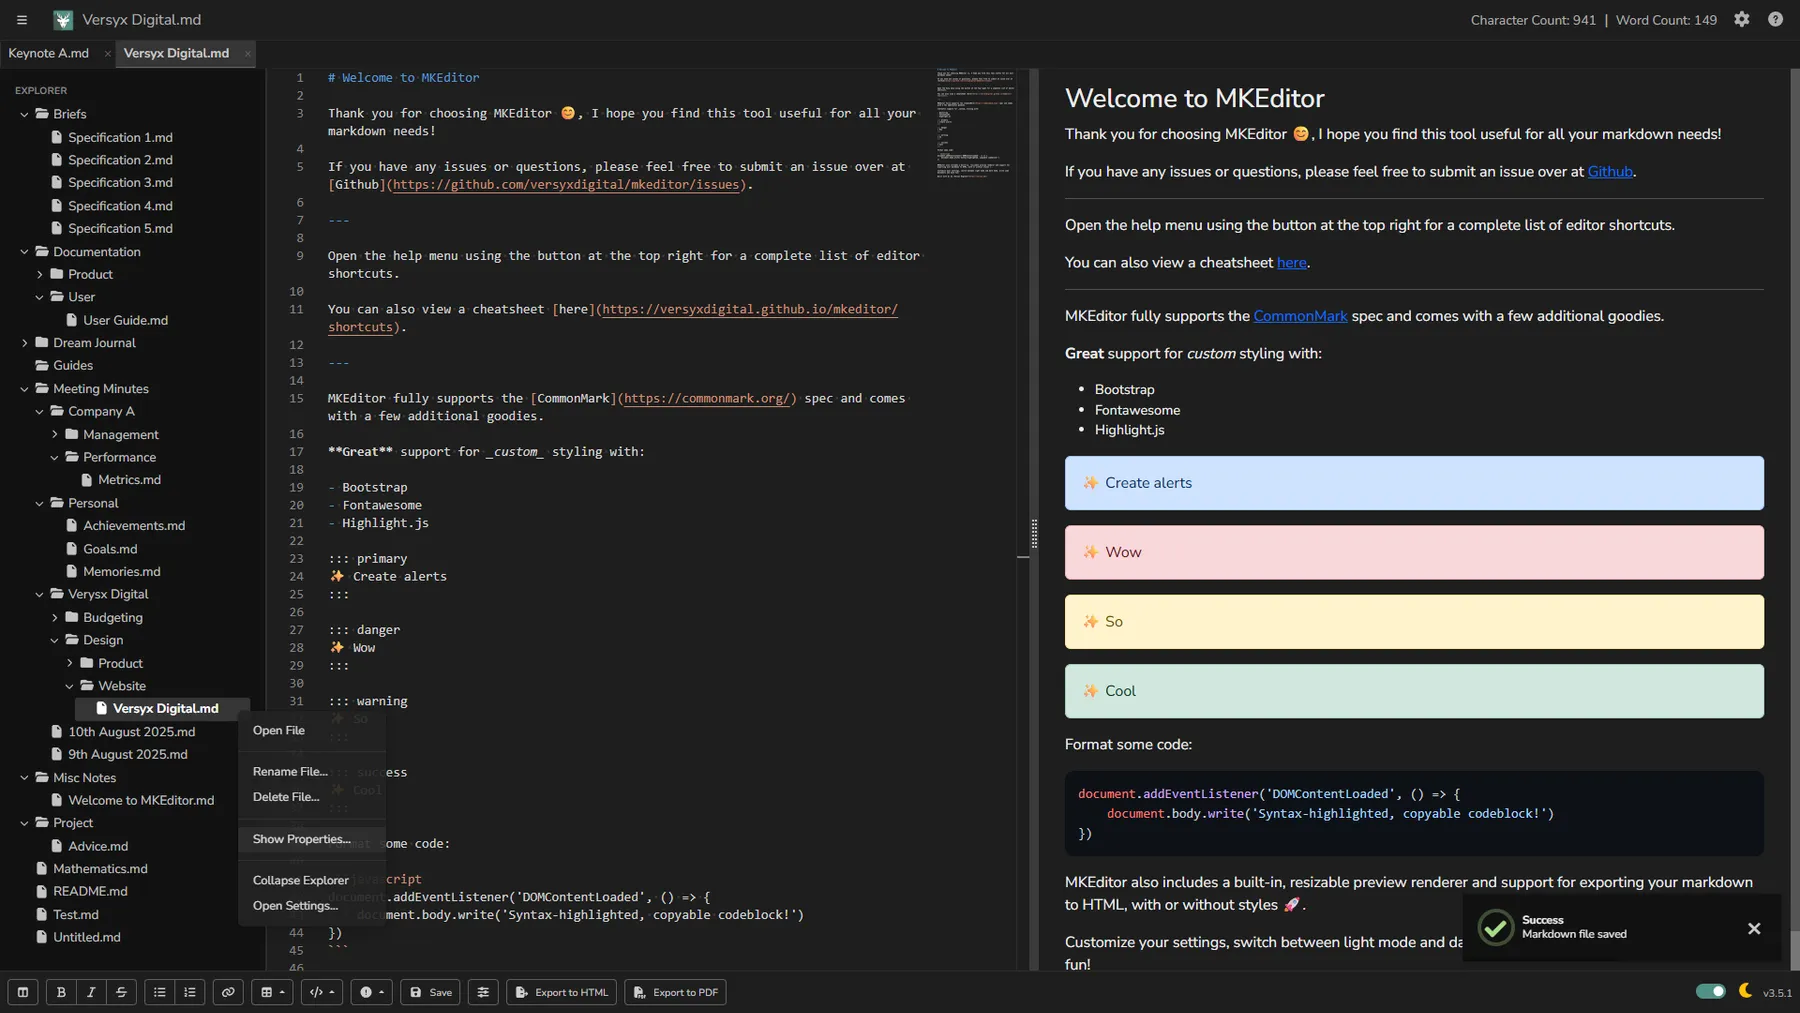1800x1013 pixels.
Task: Apply bold formatting from the toolbar
Action: click(61, 992)
